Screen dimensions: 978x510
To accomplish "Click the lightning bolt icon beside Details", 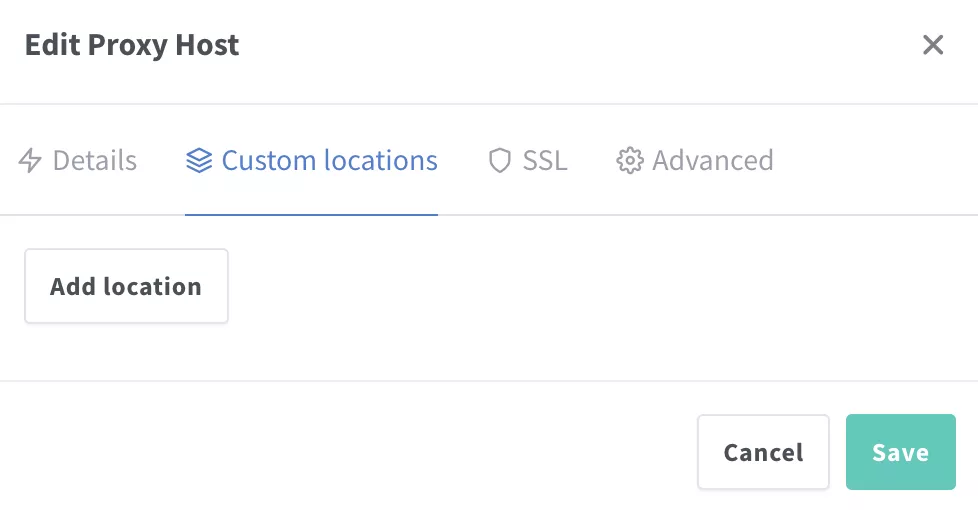I will 30,161.
